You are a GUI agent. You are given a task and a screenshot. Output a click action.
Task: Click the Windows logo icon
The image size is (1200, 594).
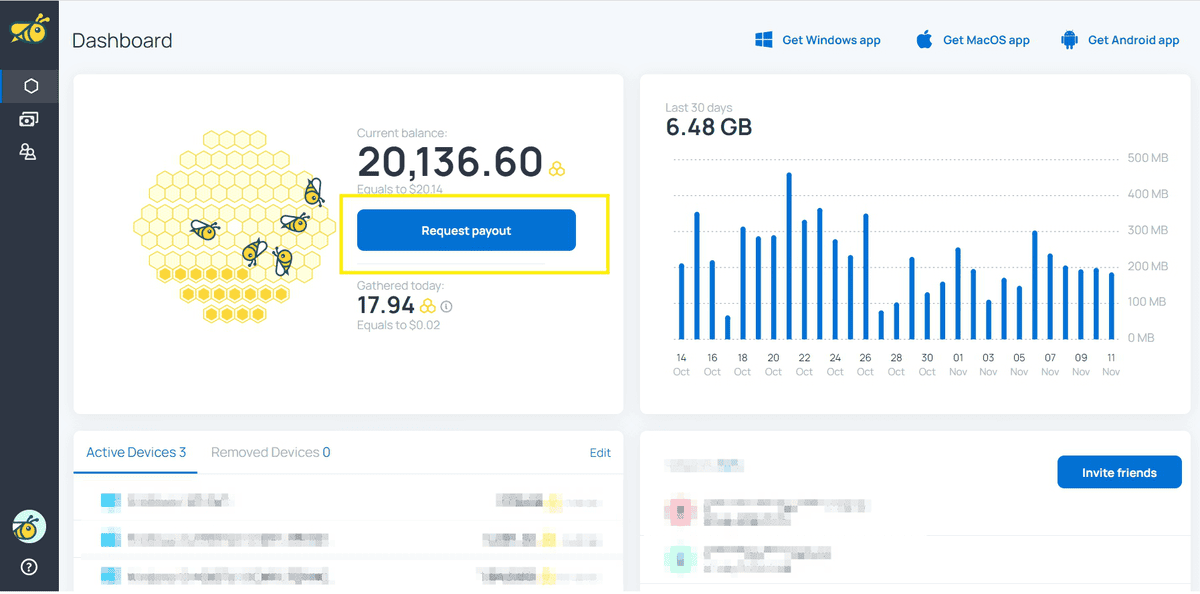pos(764,40)
